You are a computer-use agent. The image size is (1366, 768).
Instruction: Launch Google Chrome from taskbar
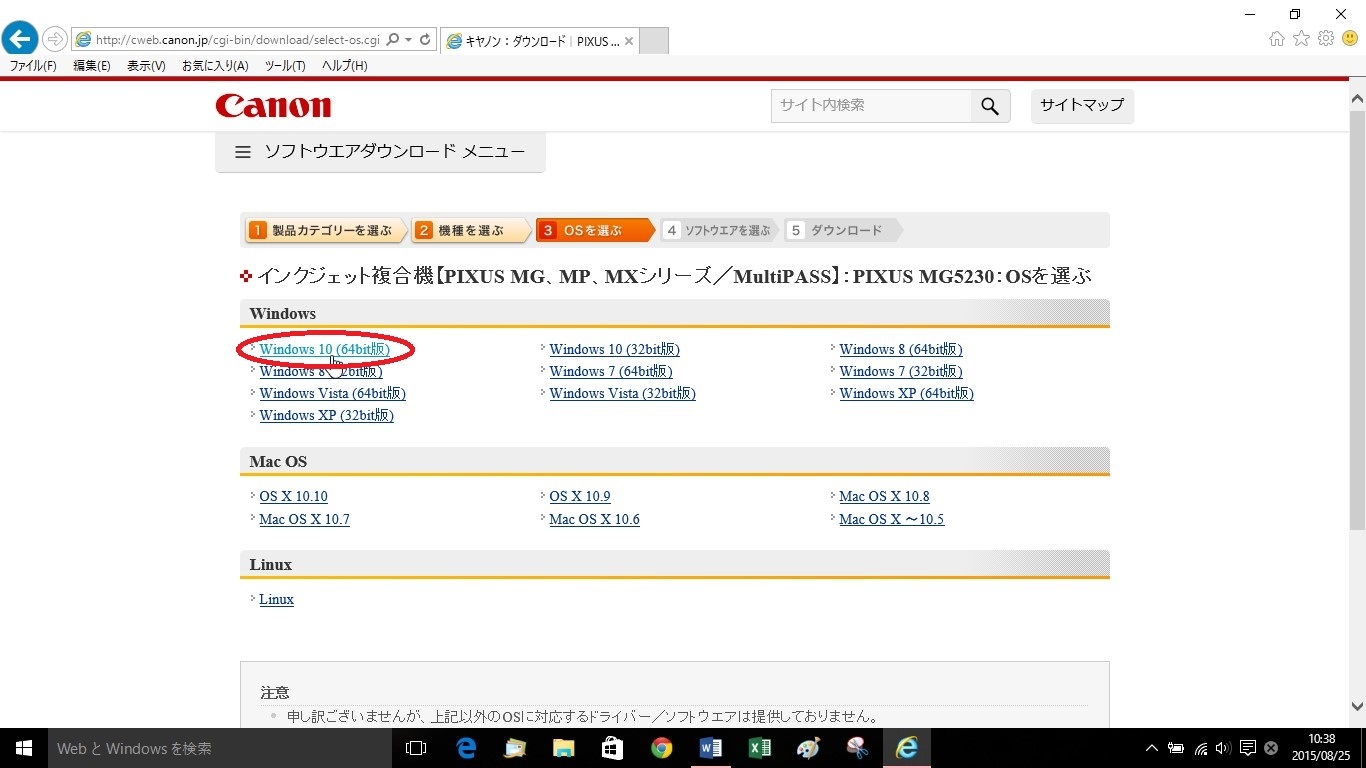click(661, 748)
